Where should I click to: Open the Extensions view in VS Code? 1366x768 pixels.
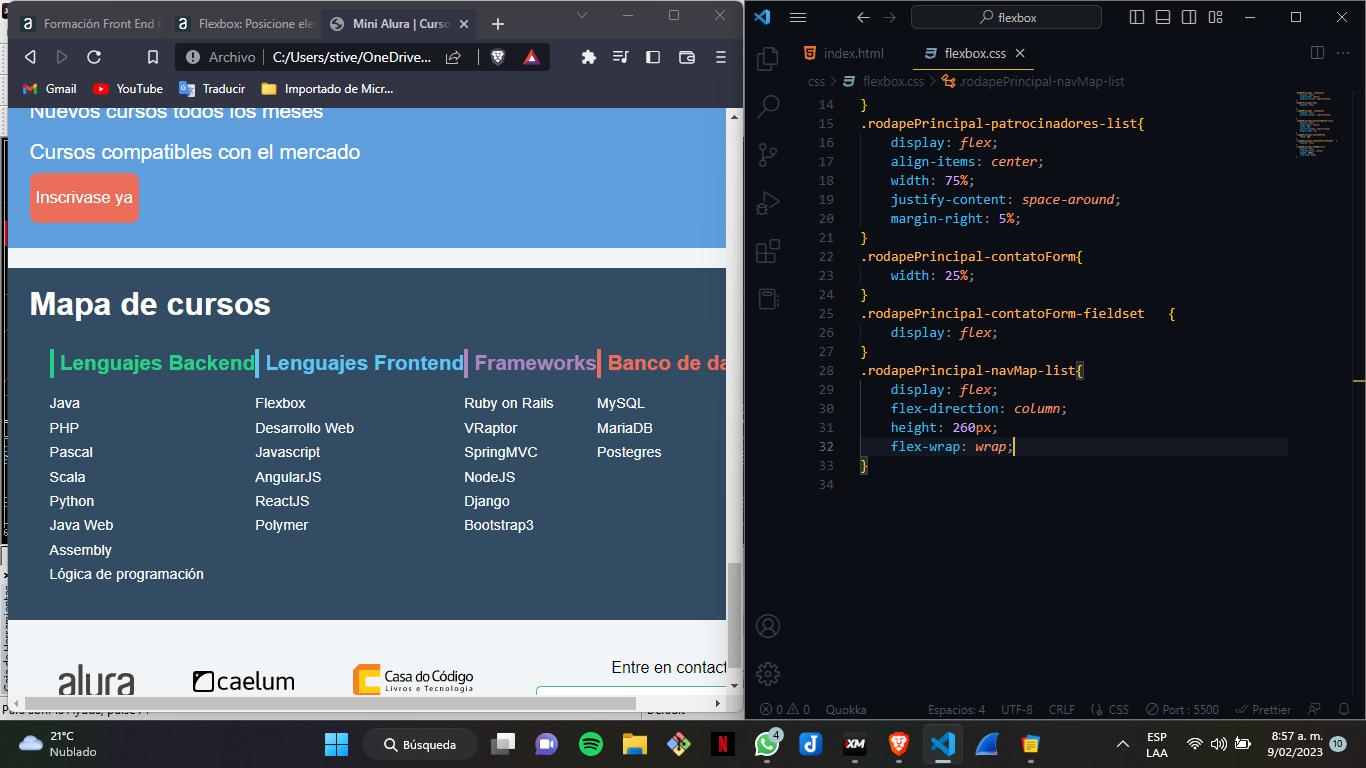768,251
